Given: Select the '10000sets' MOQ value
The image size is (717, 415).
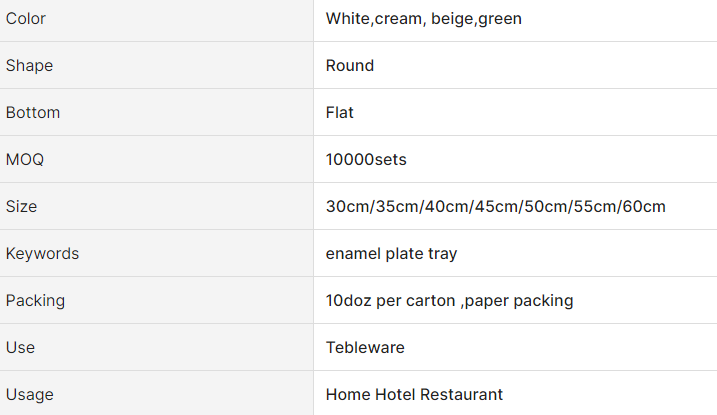Looking at the screenshot, I should [366, 160].
